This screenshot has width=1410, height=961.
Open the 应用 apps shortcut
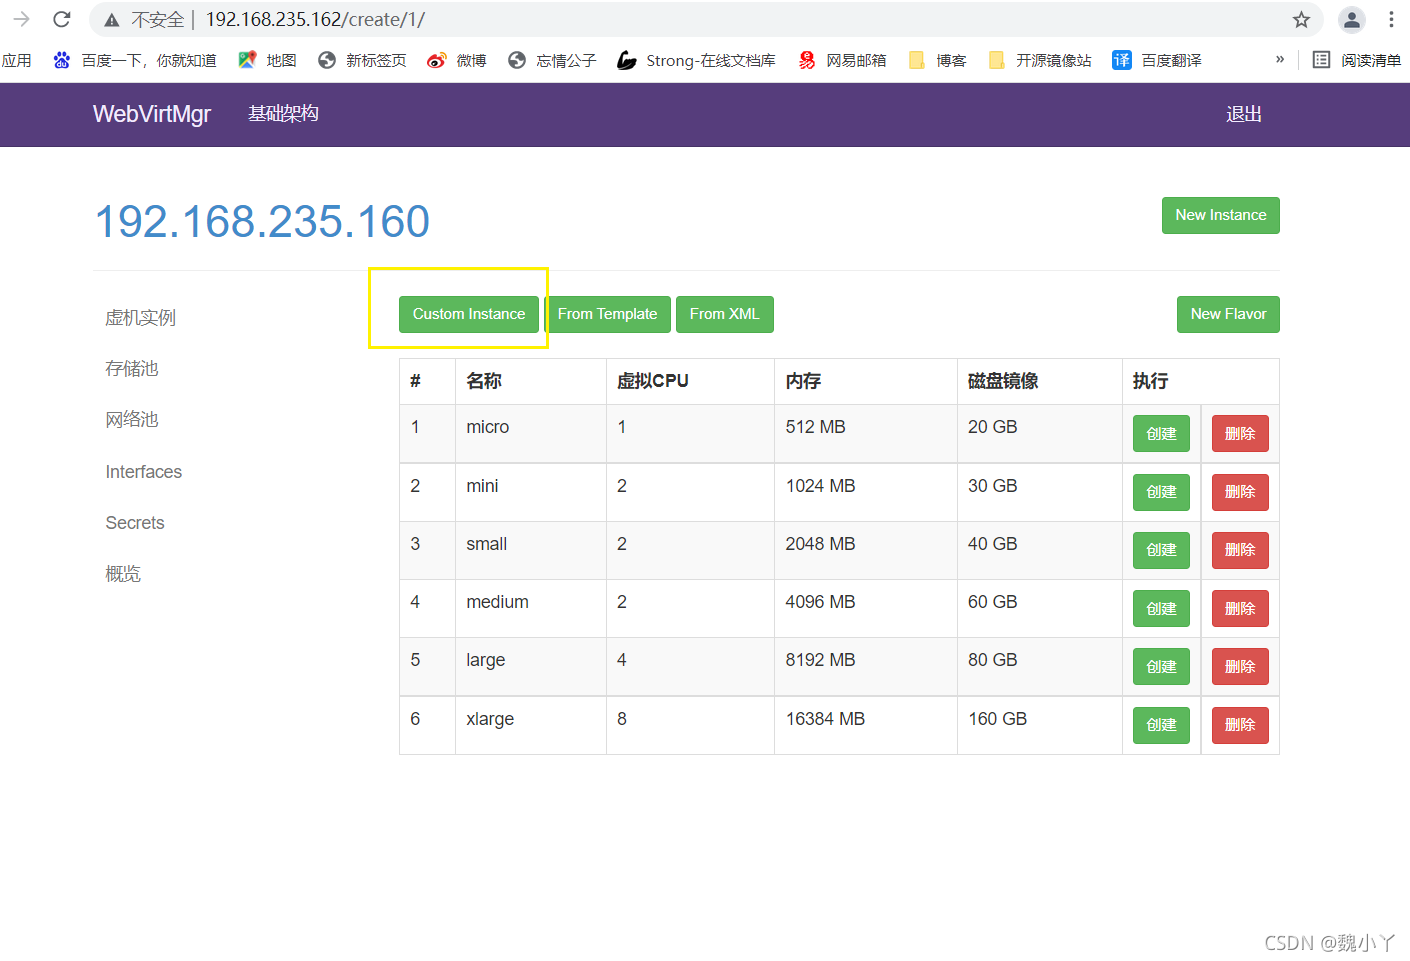pos(16,61)
